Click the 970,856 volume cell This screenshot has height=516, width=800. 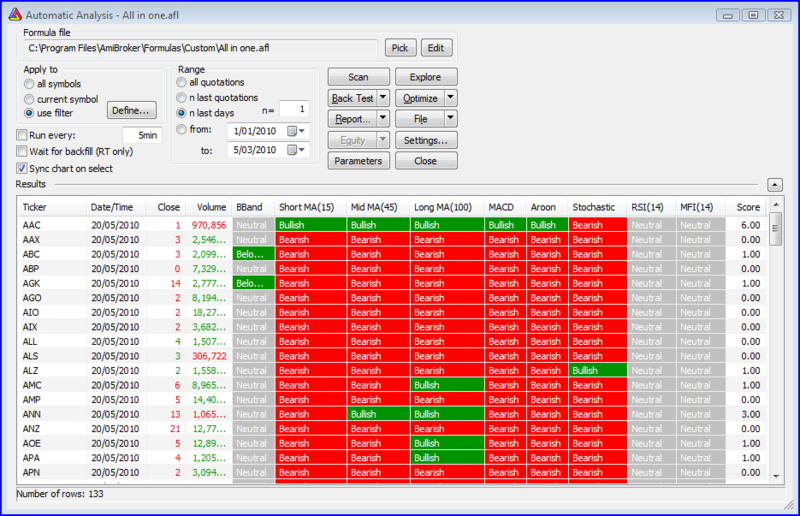point(209,225)
